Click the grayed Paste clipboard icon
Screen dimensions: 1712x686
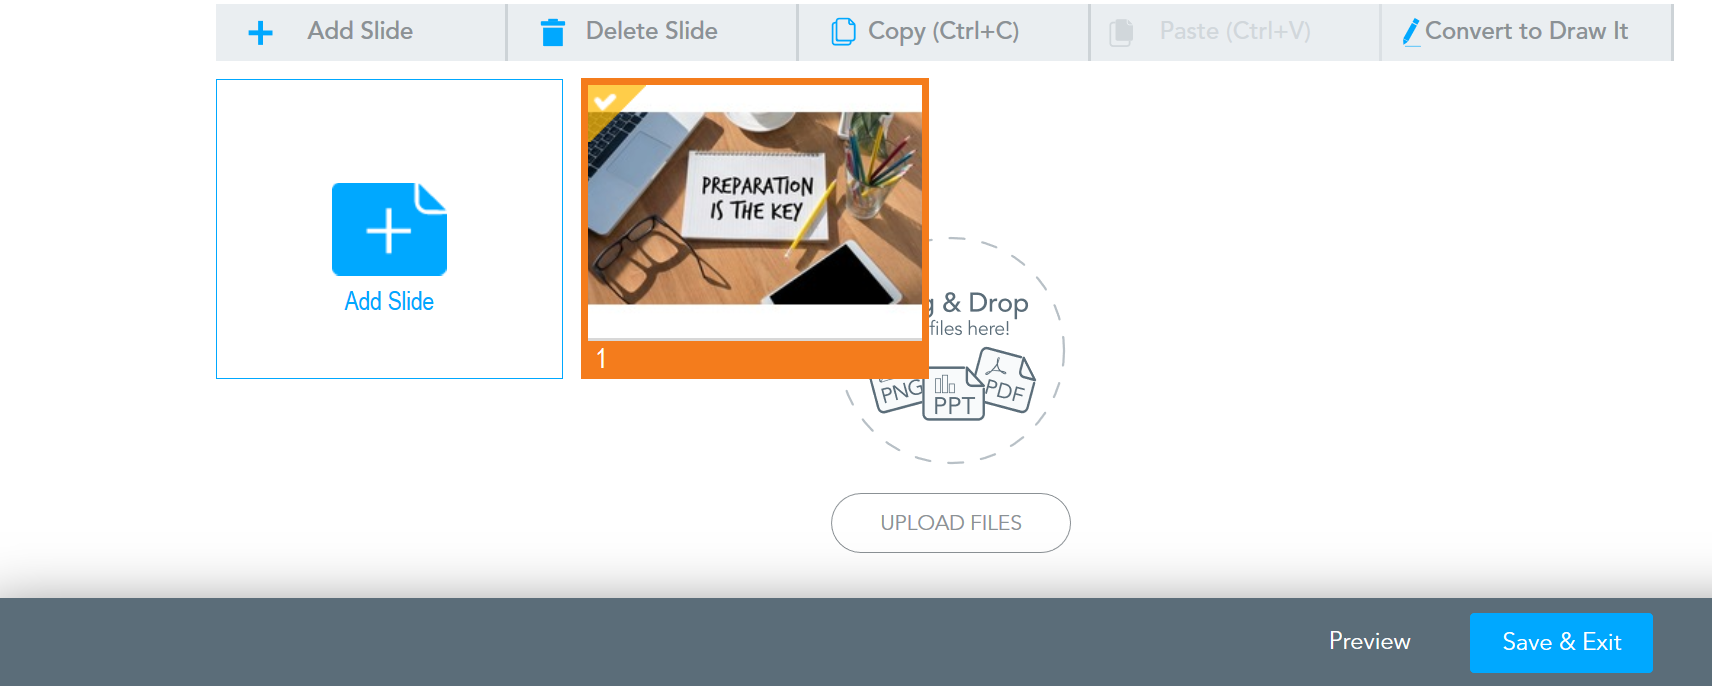tap(1121, 33)
